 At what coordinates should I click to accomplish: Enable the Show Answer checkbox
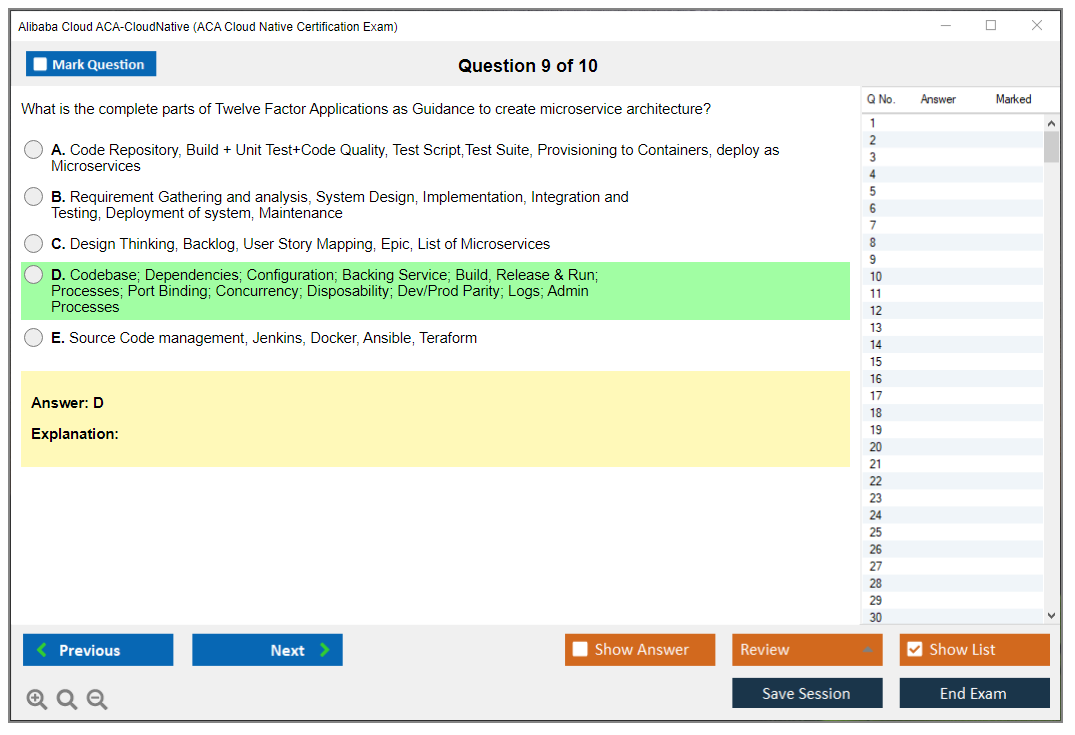tap(581, 650)
